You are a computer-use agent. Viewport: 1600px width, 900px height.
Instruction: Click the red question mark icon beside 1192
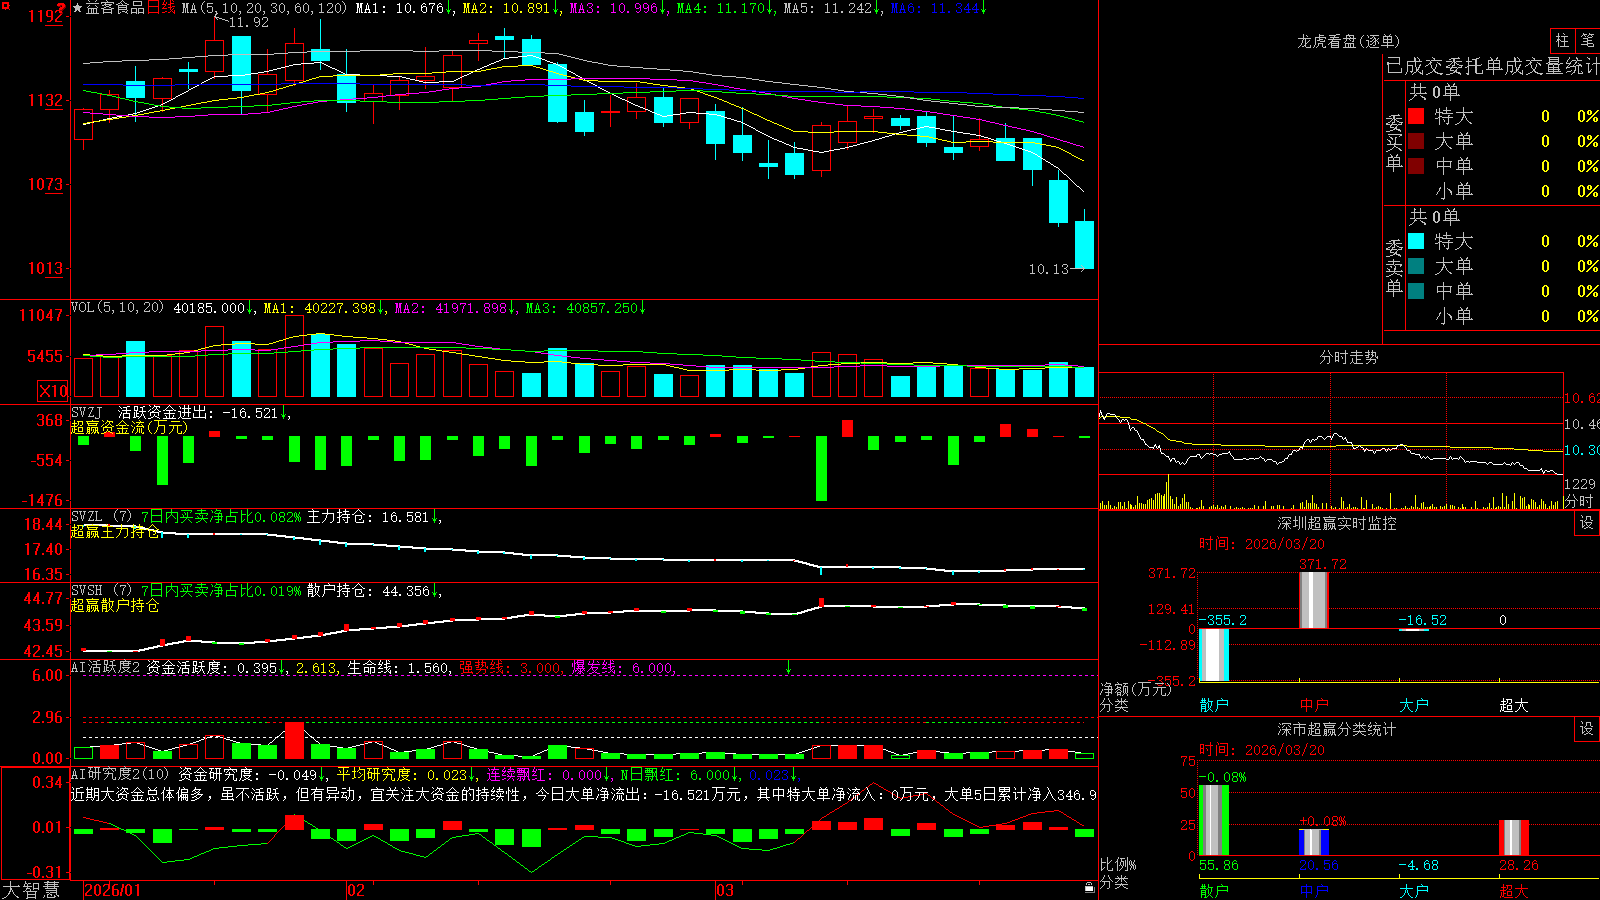coord(61,9)
